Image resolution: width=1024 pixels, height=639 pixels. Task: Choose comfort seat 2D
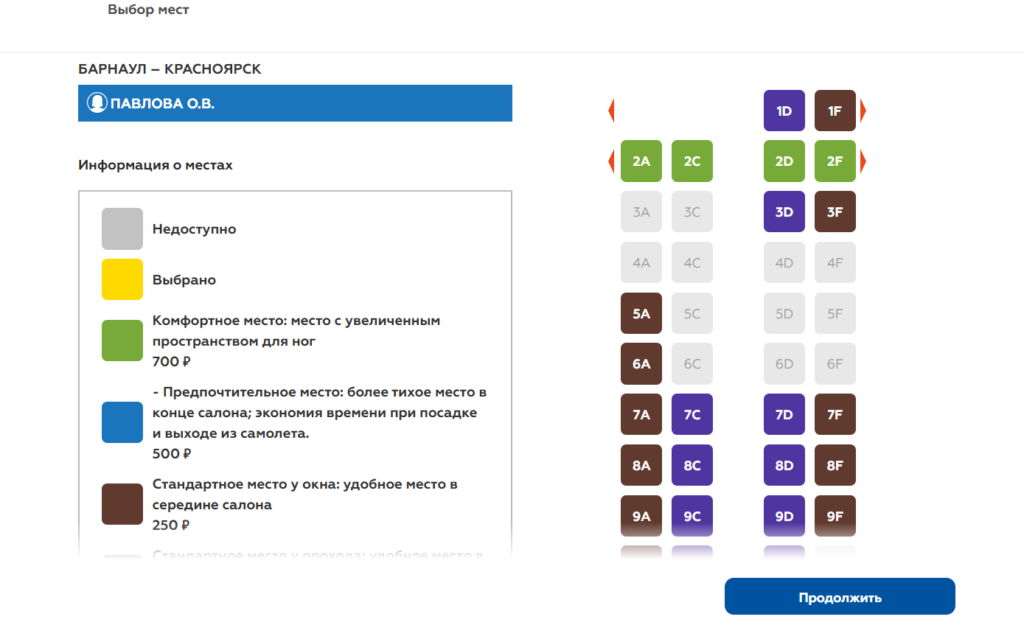coord(784,161)
